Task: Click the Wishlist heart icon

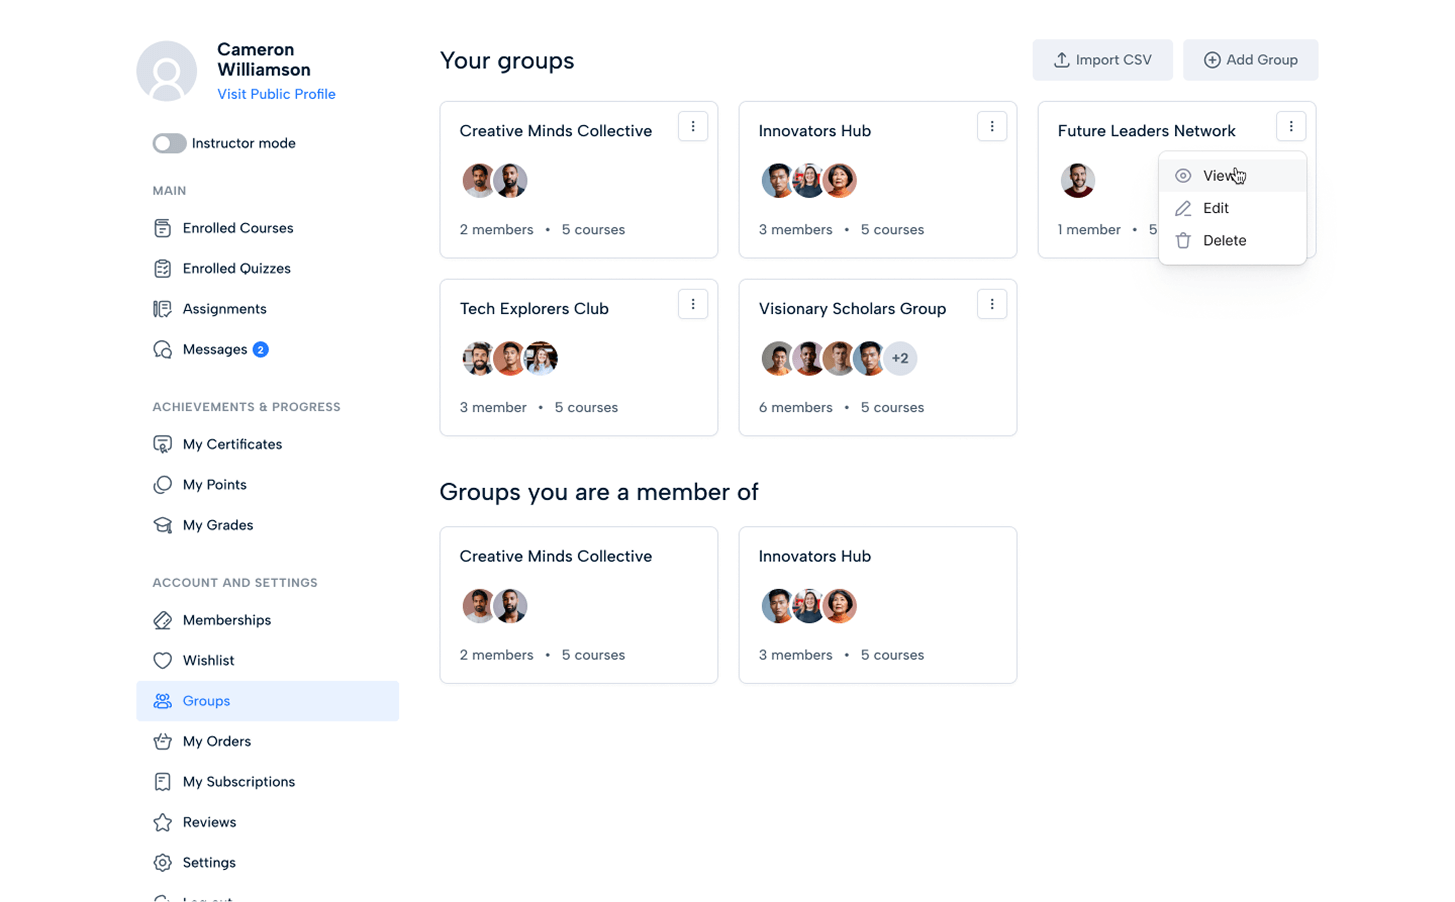Action: [x=162, y=660]
